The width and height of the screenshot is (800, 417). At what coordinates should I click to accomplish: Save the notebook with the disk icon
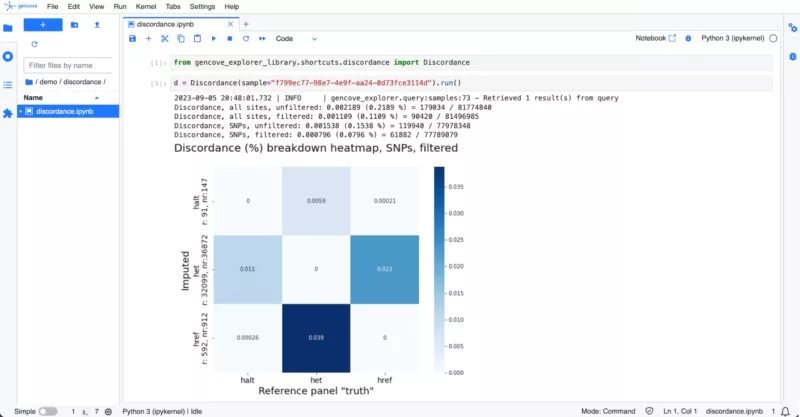[132, 39]
